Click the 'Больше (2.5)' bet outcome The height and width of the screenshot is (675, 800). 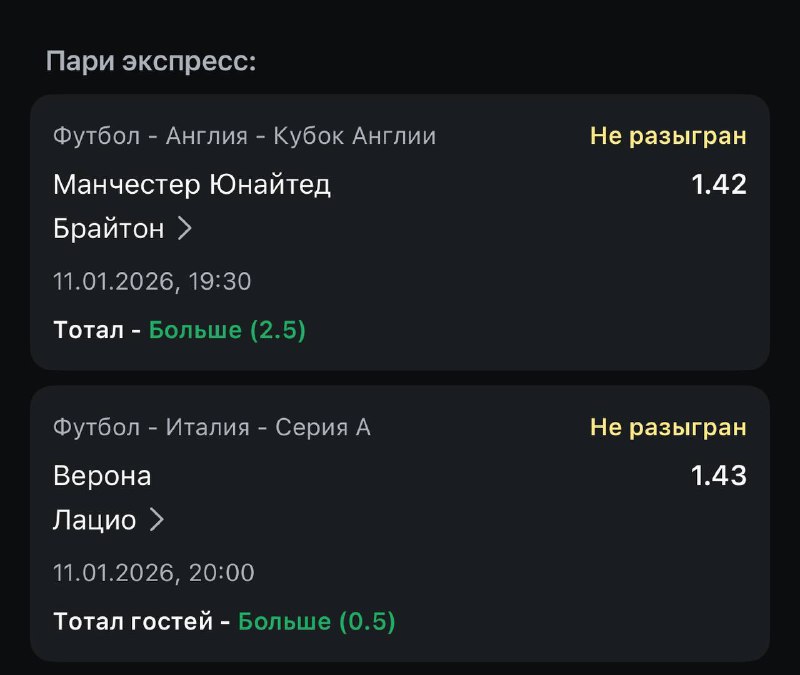pyautogui.click(x=227, y=330)
